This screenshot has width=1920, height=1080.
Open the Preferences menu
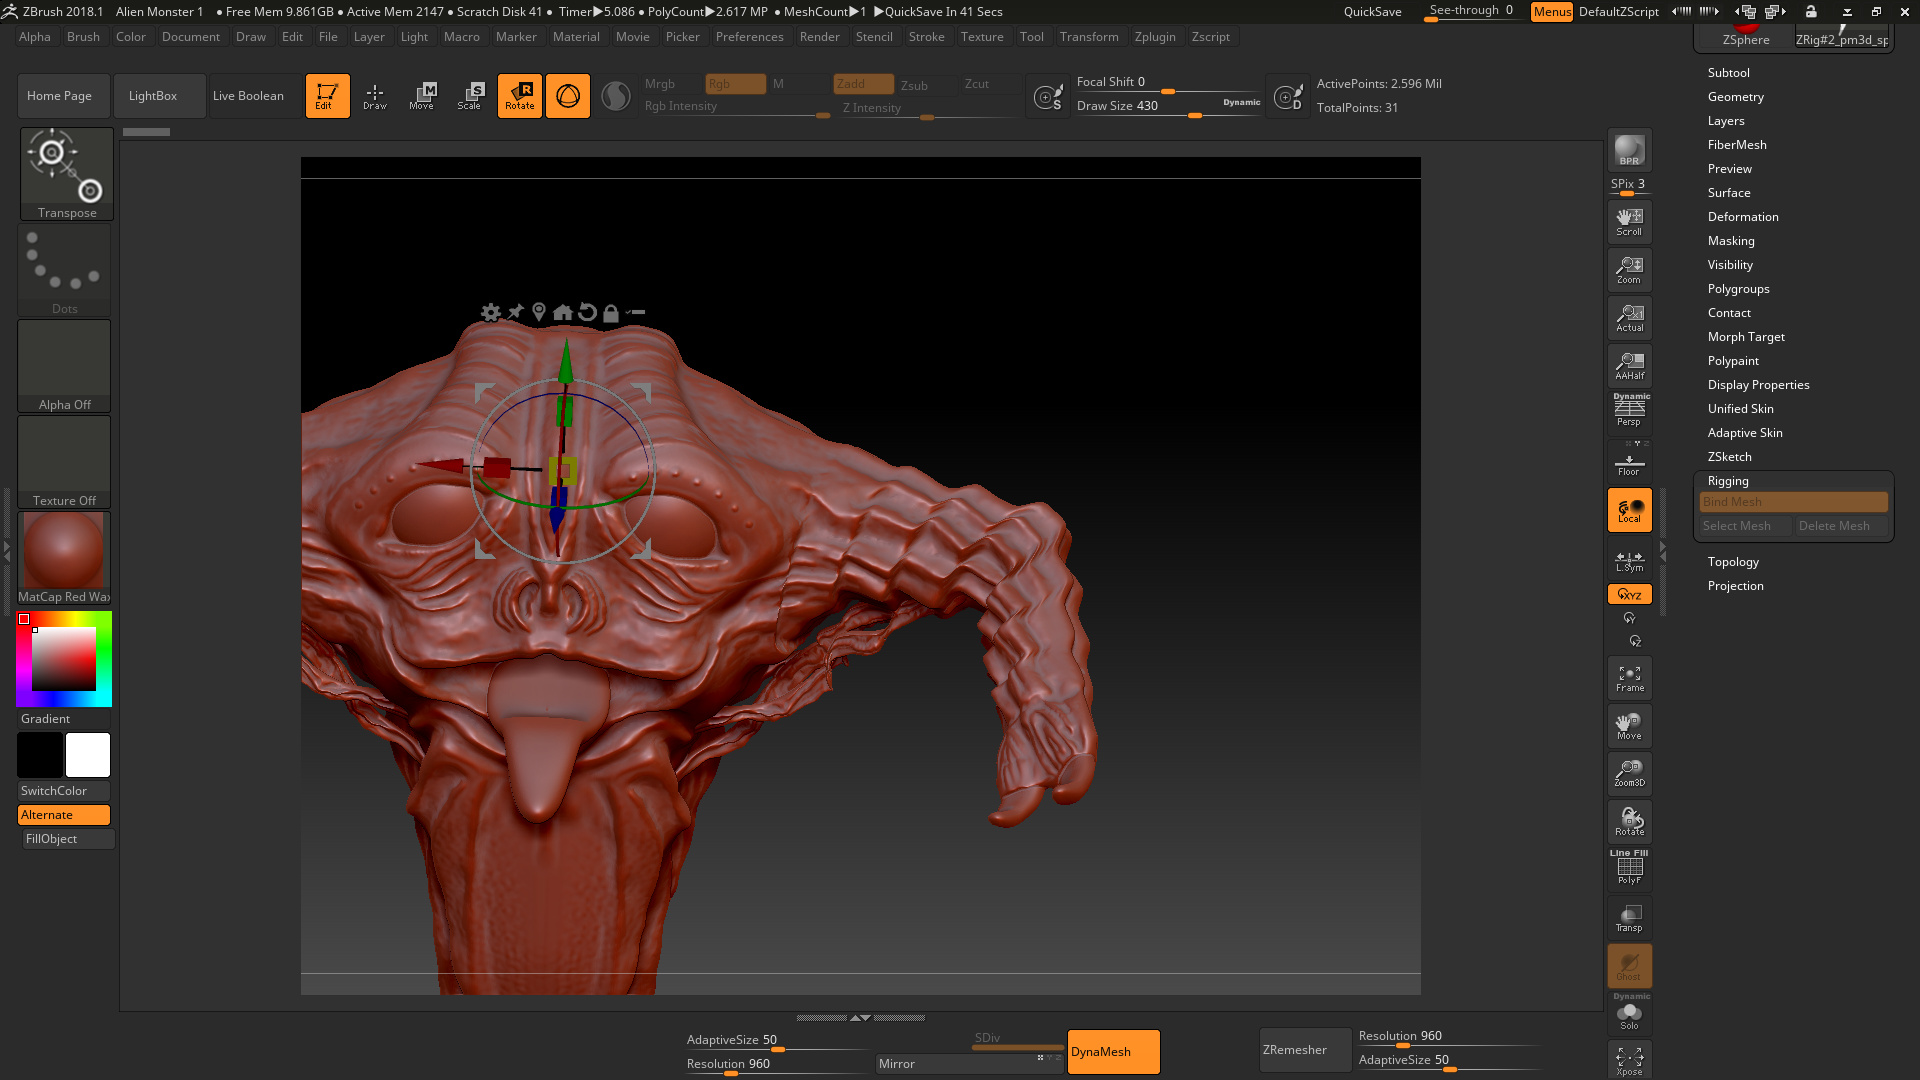pos(749,37)
